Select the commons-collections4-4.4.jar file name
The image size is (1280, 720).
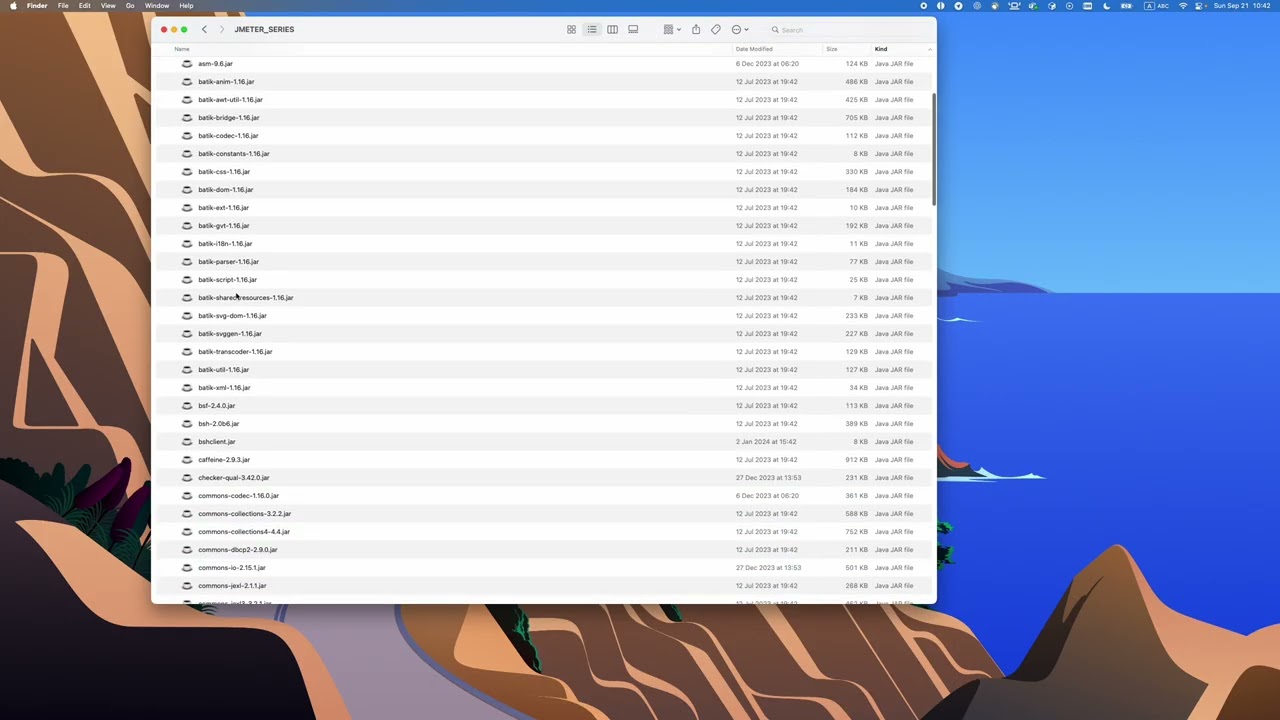244,532
